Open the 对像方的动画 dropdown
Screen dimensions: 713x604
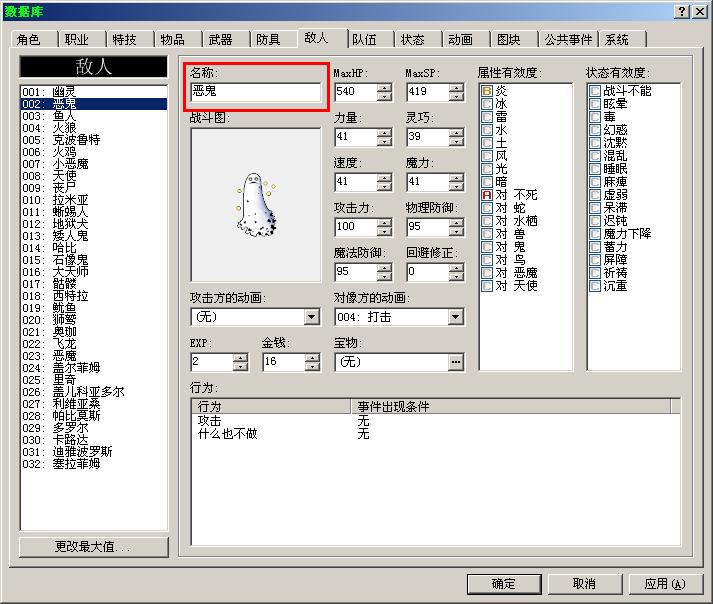pos(455,317)
